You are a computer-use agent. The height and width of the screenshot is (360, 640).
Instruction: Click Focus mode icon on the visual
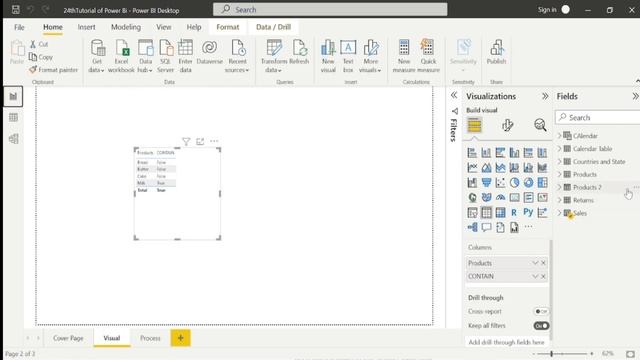[x=200, y=141]
